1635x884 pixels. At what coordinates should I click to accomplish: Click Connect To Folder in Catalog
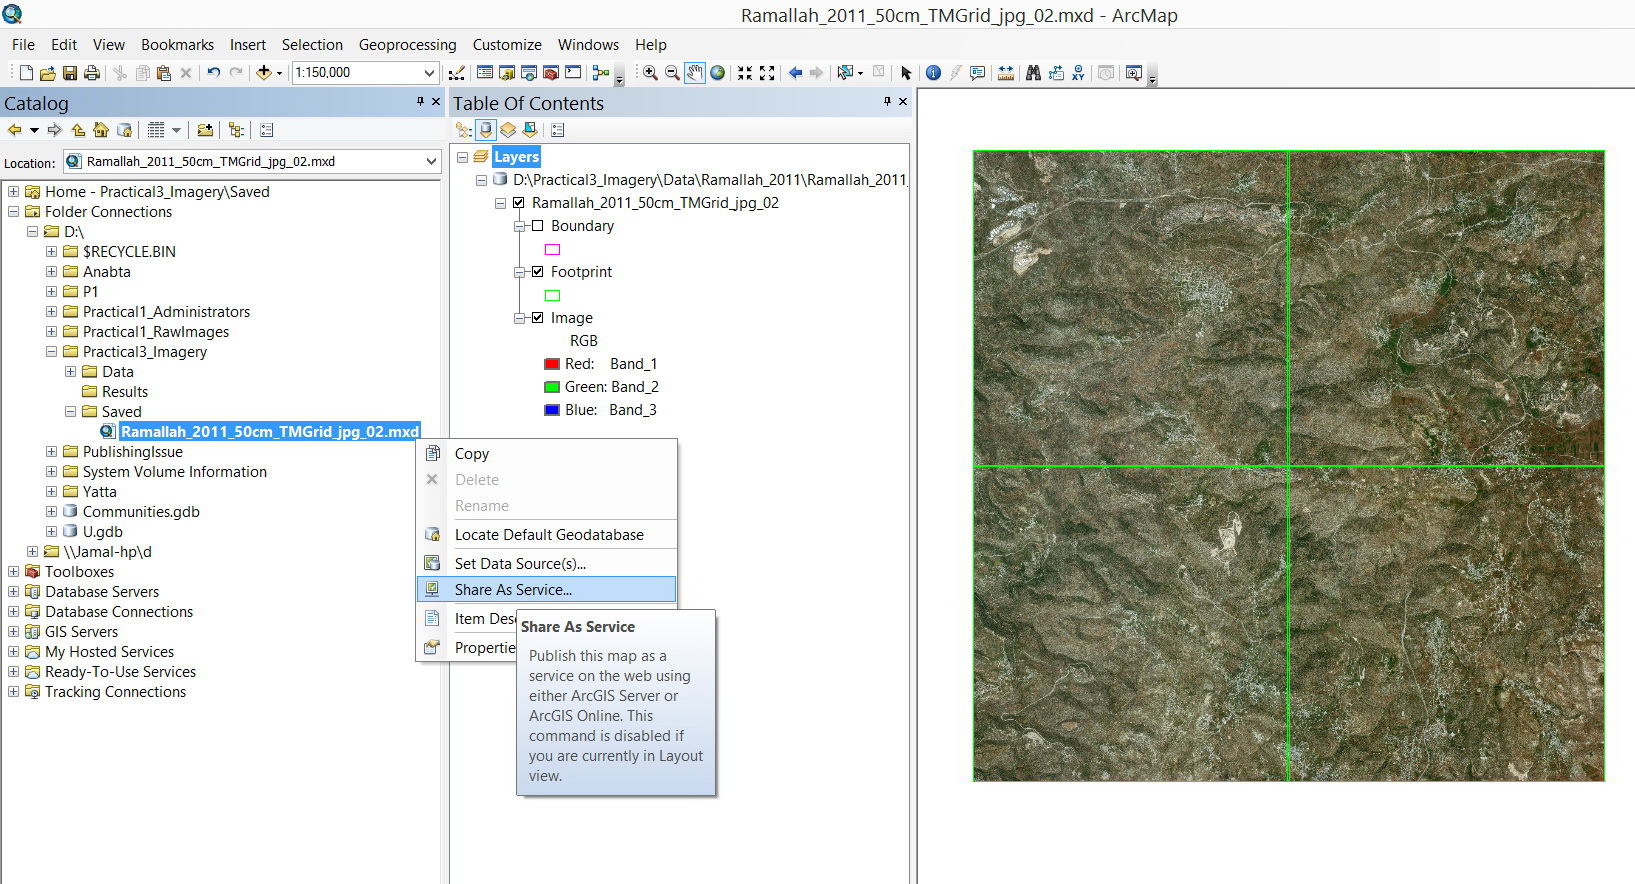pyautogui.click(x=205, y=130)
